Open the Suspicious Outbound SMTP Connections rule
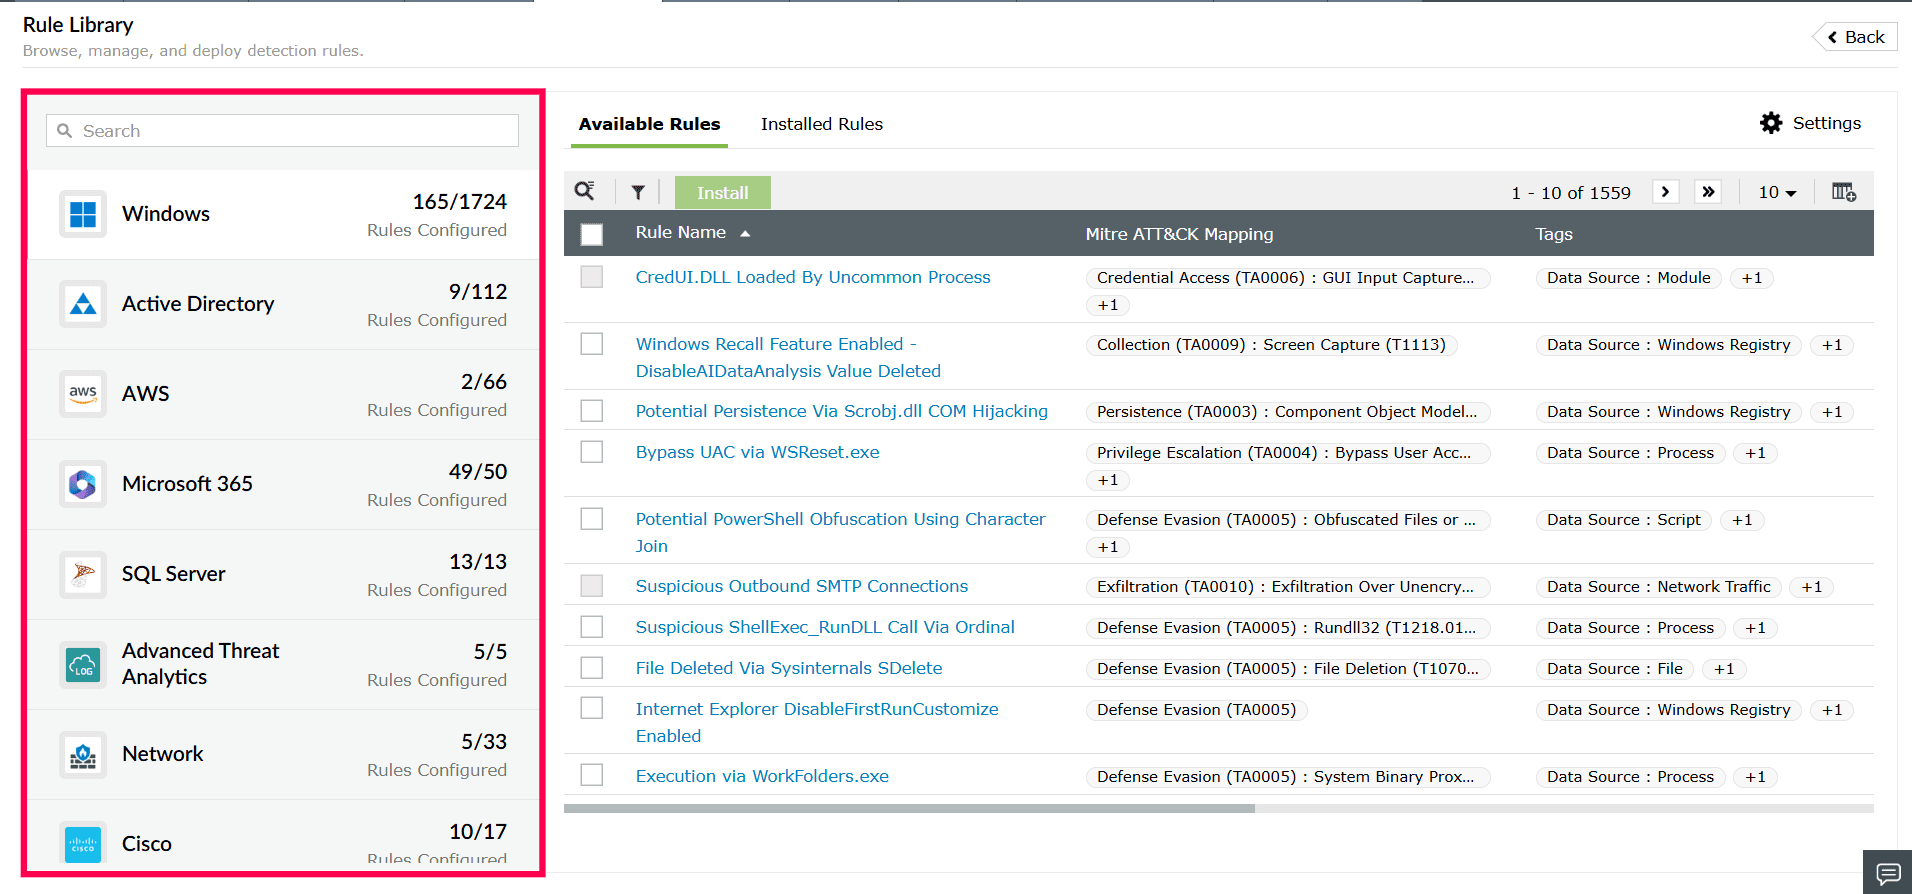Viewport: 1912px width, 894px height. click(x=802, y=586)
